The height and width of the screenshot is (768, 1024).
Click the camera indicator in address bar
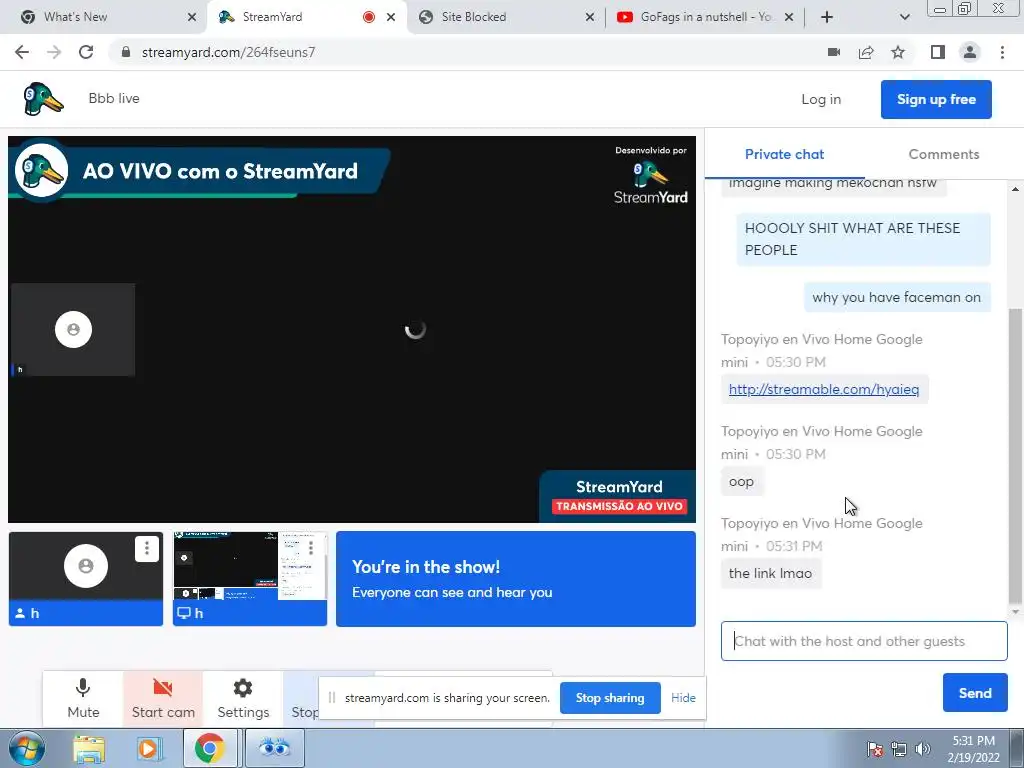834,52
